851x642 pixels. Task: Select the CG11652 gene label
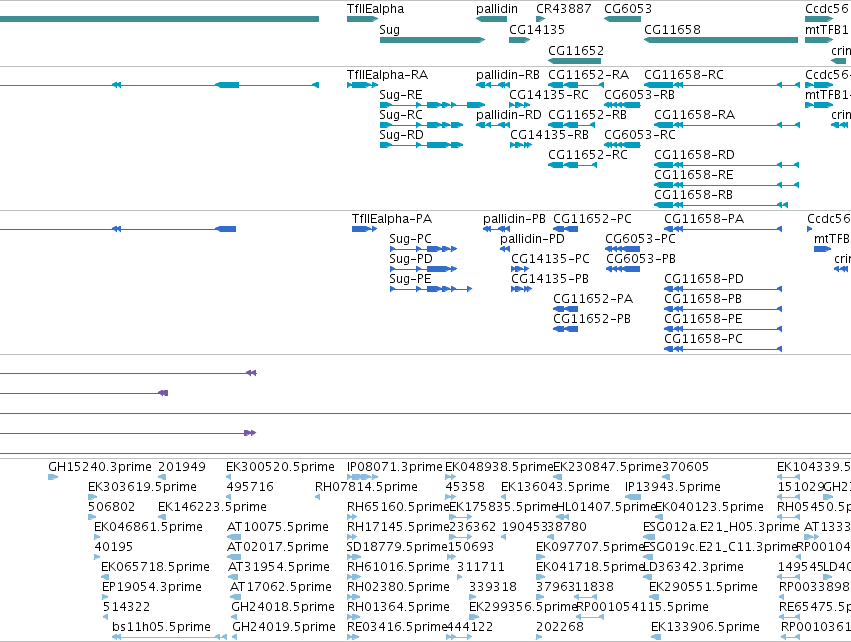point(575,51)
